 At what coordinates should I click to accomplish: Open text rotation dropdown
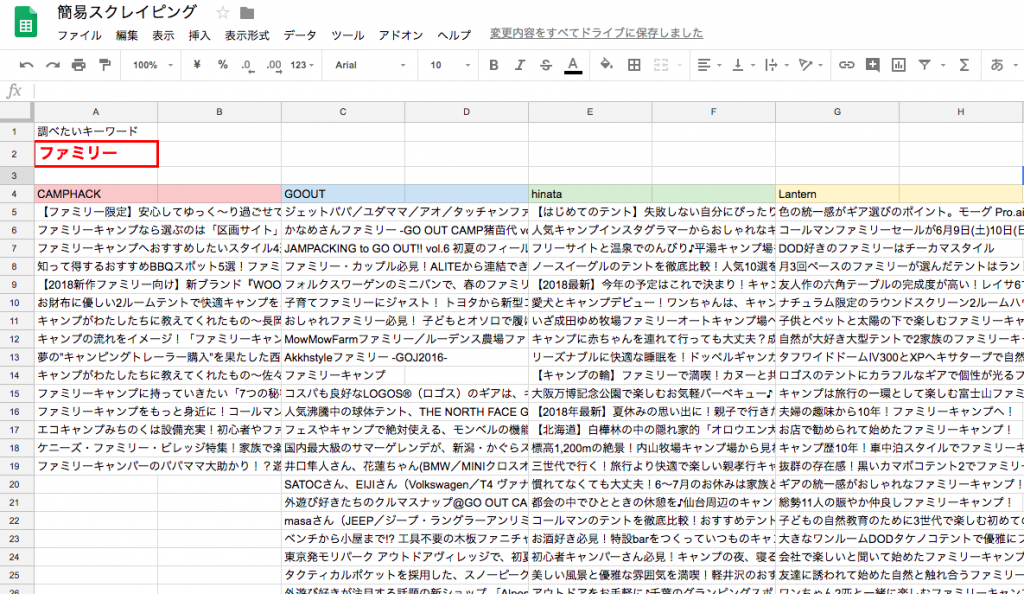click(x=810, y=65)
